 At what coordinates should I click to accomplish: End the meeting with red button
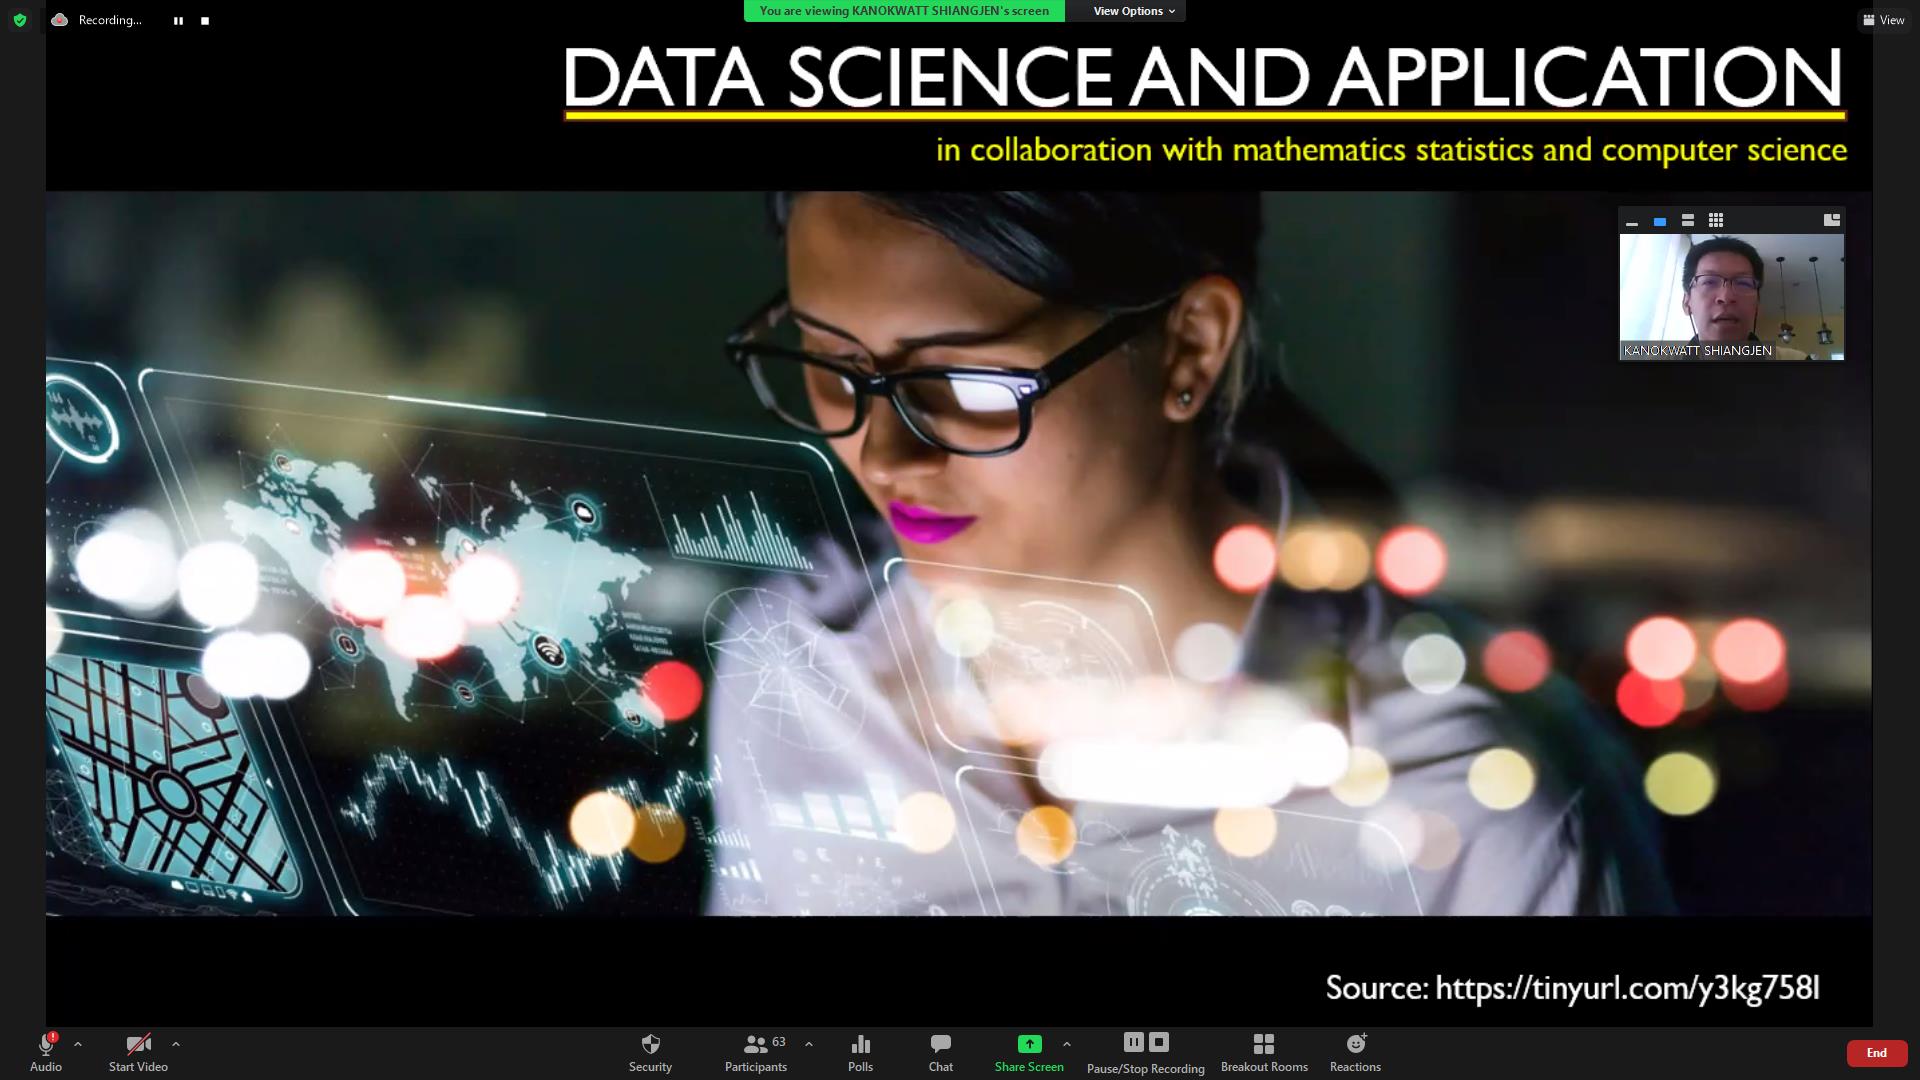[1876, 1053]
